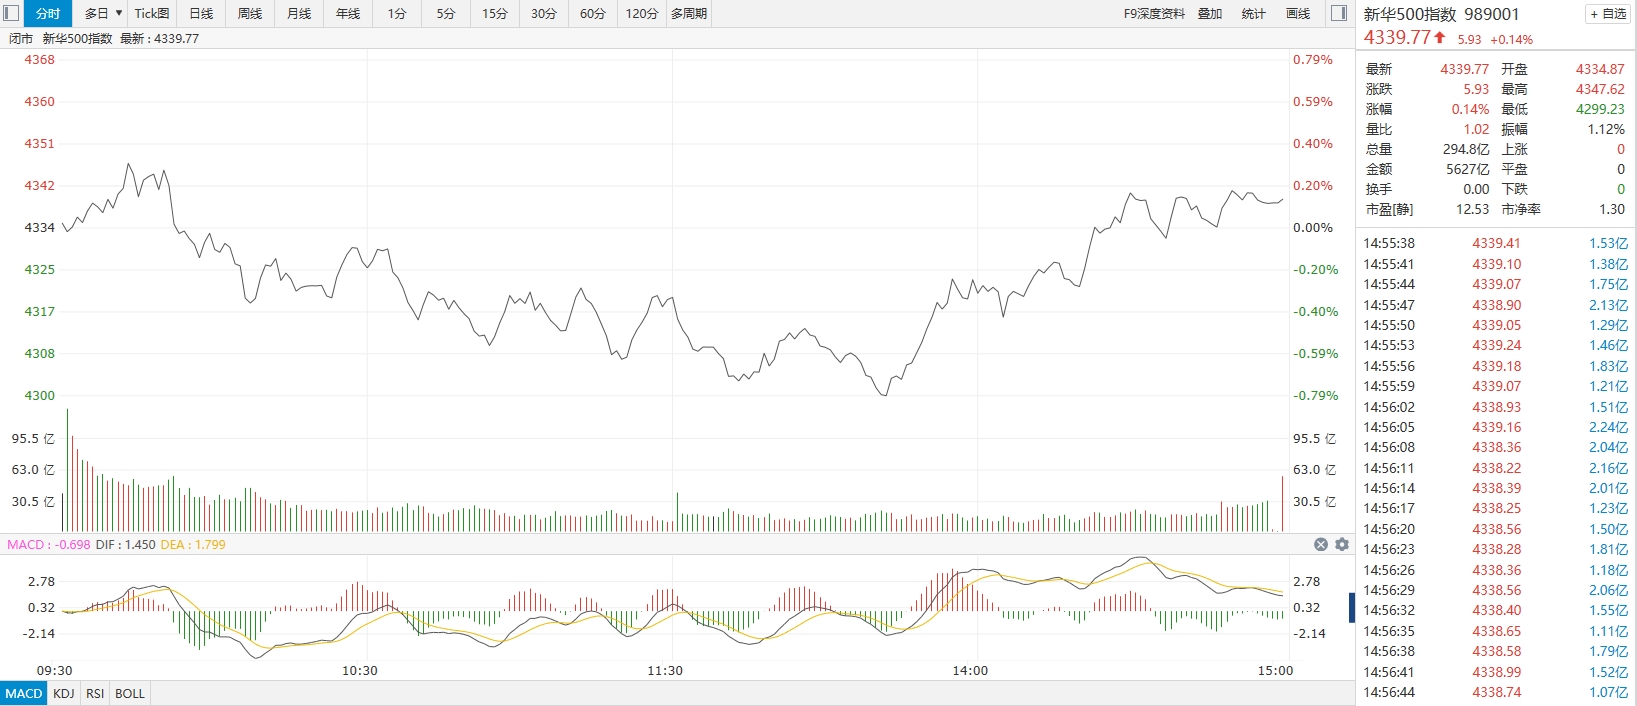Image resolution: width=1637 pixels, height=706 pixels.
Task: Add index to watchlist with +自选
Action: [1608, 14]
